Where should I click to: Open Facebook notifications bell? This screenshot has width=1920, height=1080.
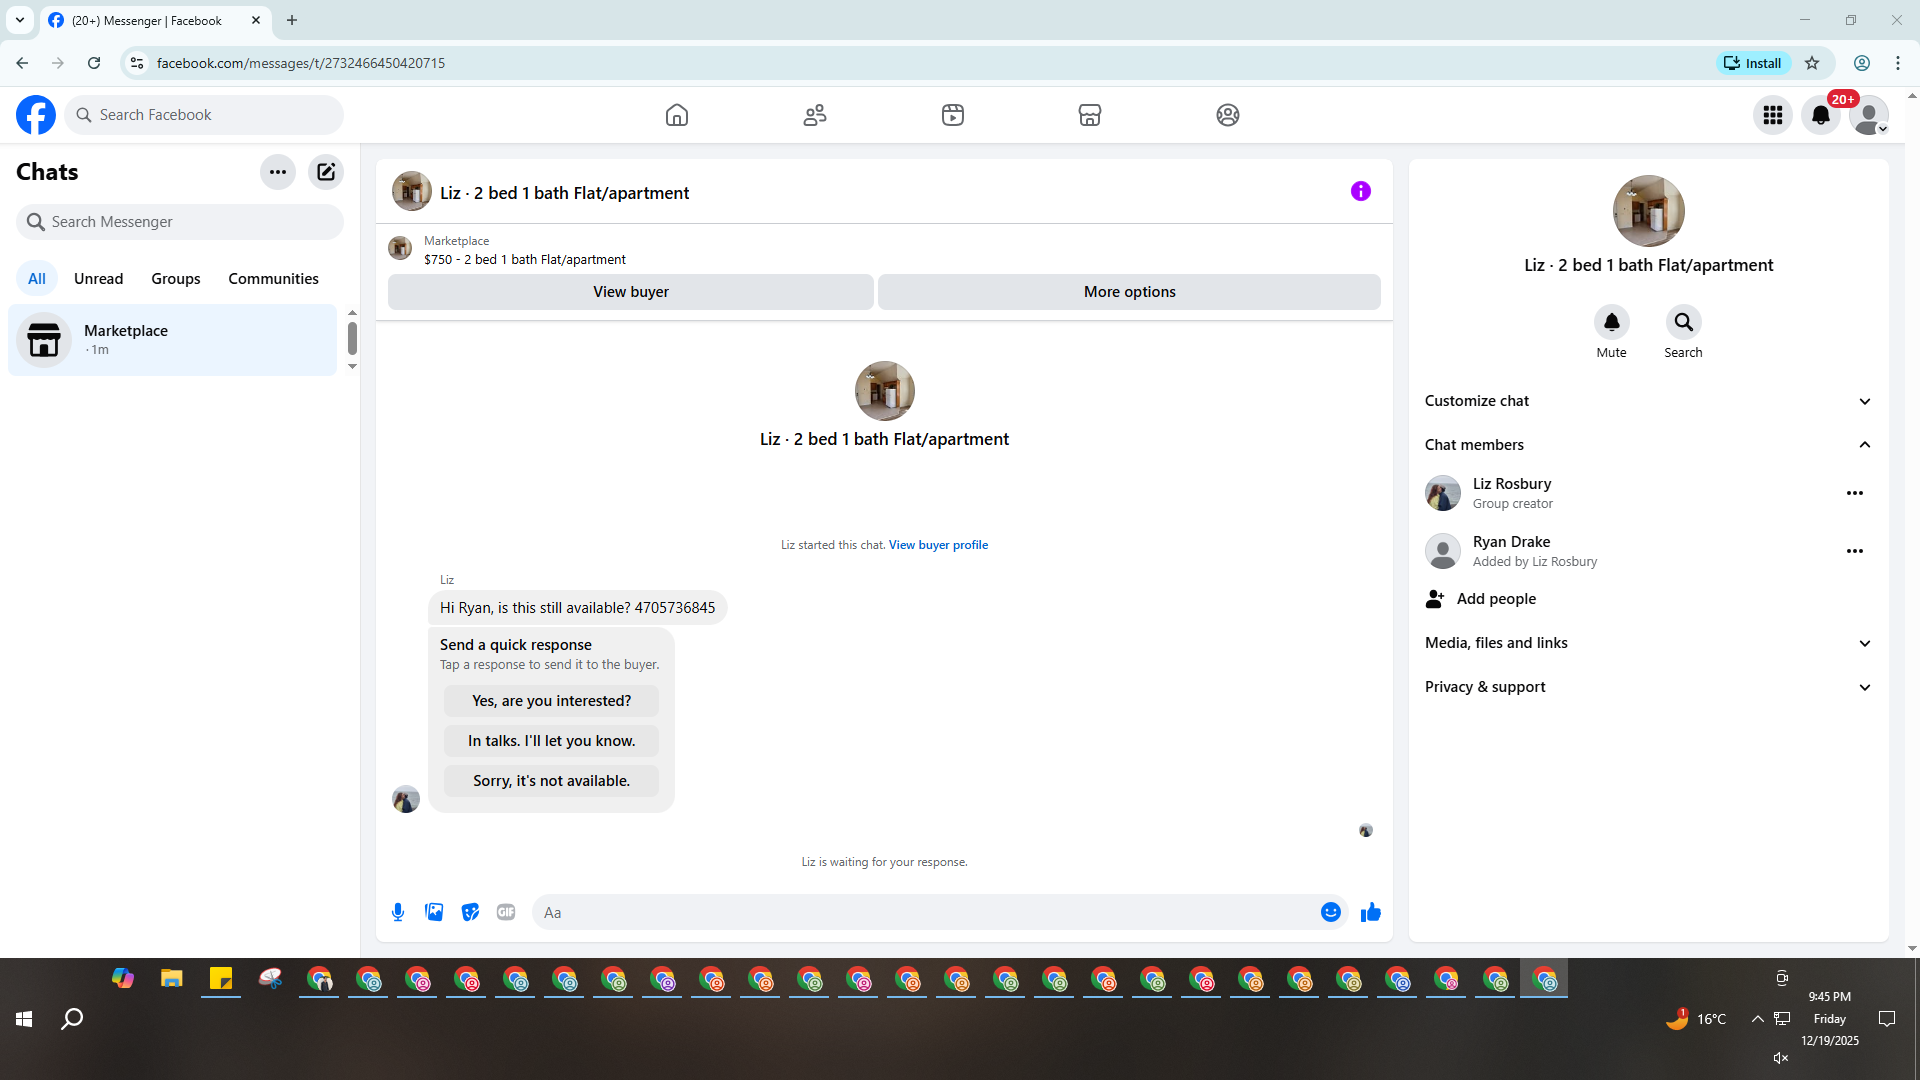coord(1820,115)
